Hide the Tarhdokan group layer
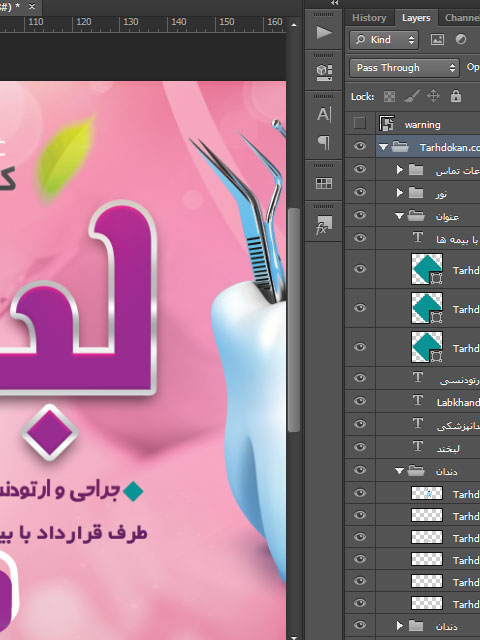This screenshot has width=480, height=640. click(360, 146)
